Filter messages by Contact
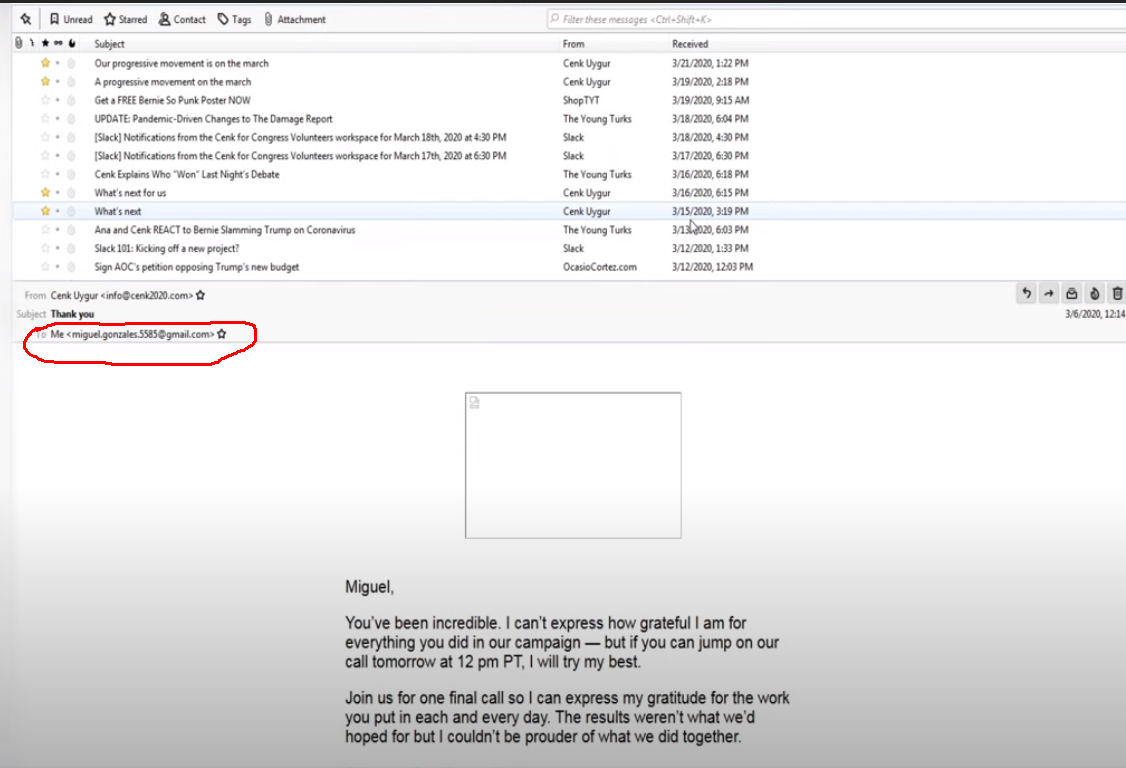Viewport: 1126px width, 768px height. click(x=182, y=19)
